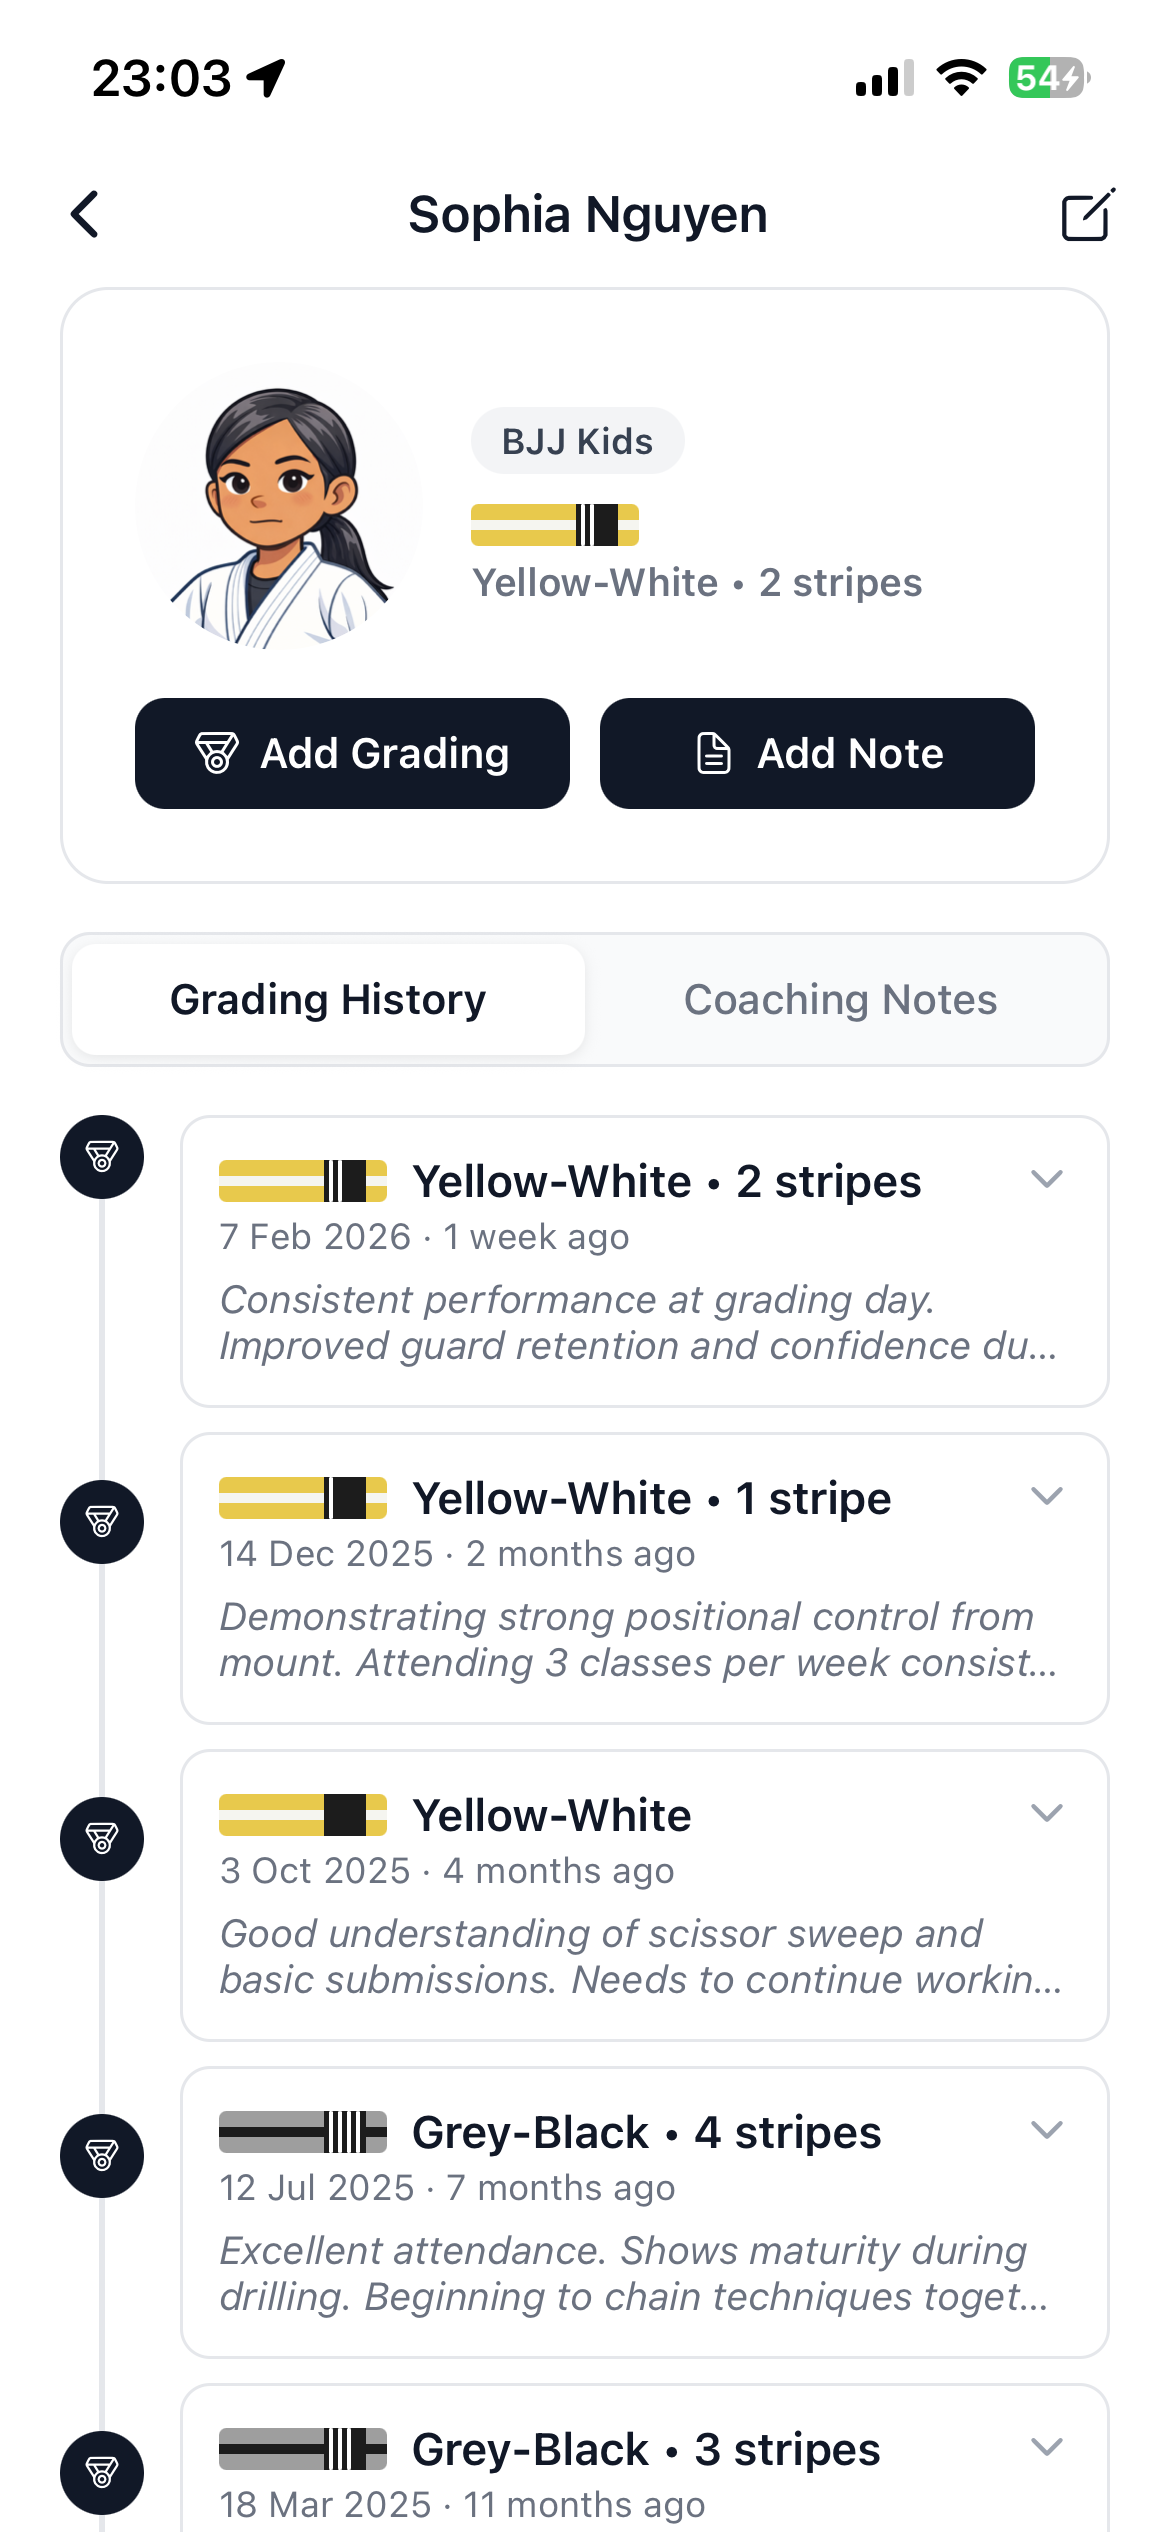
Task: Click the Wi-Fi indicator in the status bar
Action: pyautogui.click(x=961, y=78)
